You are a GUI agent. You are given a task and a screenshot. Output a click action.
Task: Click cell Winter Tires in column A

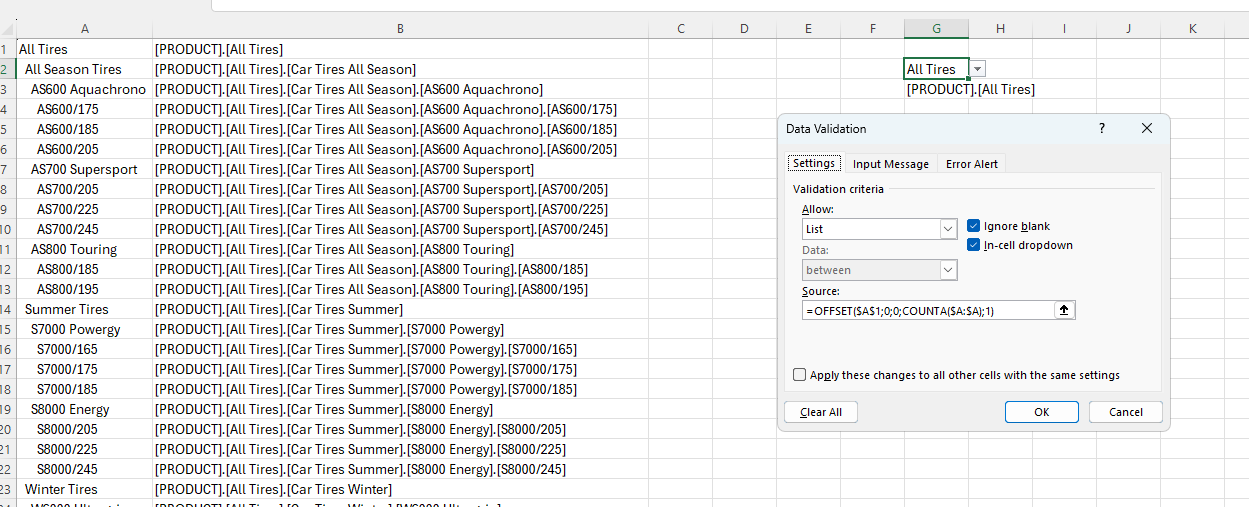pos(84,489)
